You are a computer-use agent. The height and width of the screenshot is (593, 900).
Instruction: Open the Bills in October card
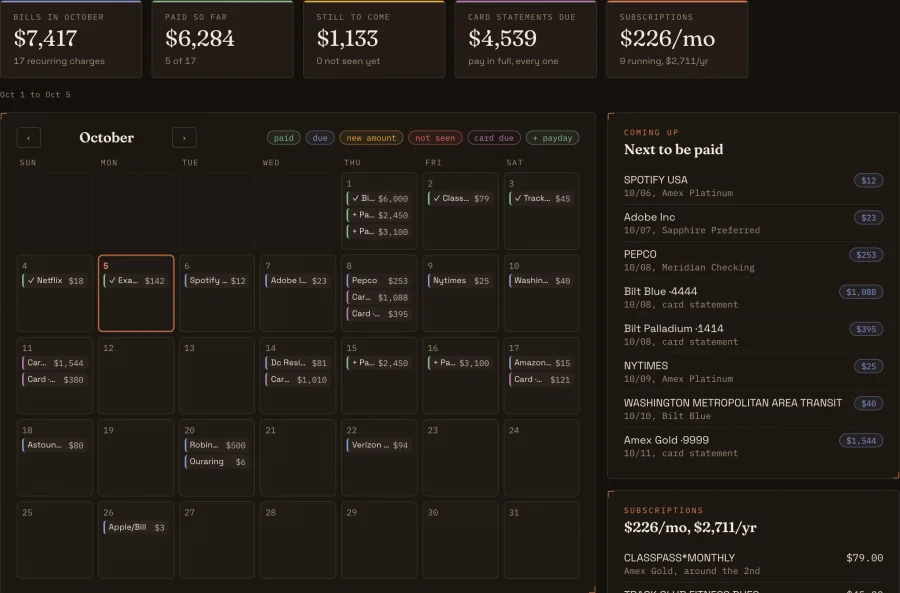click(x=71, y=39)
